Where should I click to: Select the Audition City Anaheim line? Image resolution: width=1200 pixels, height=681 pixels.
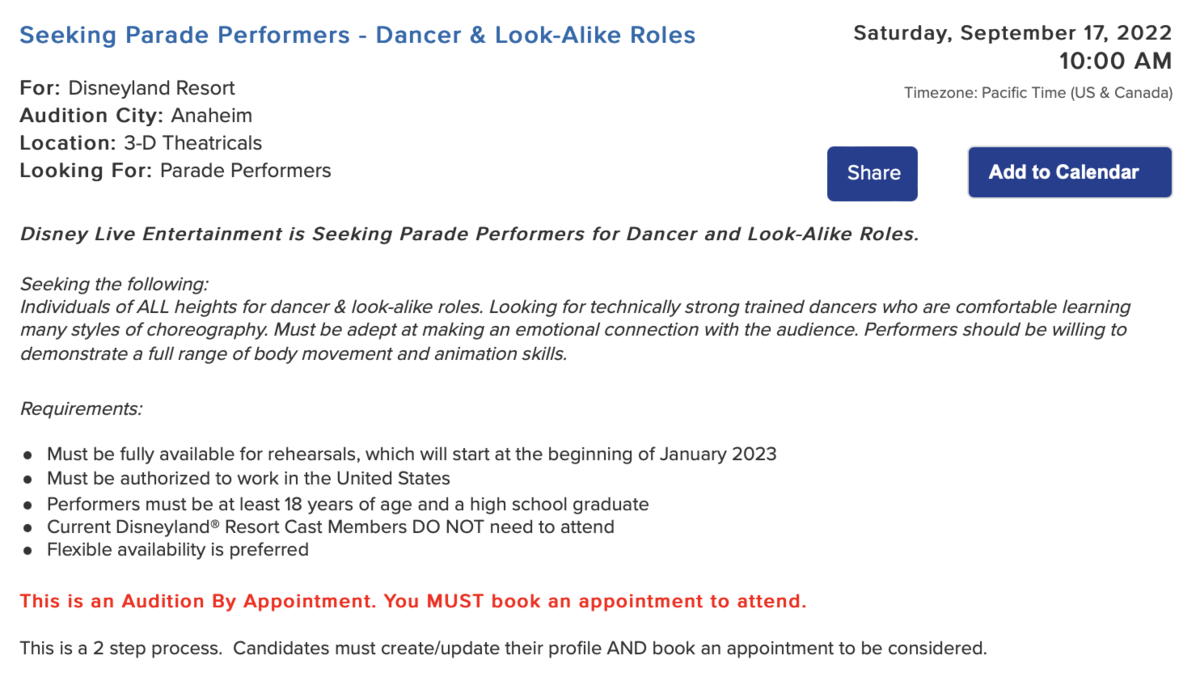coord(136,115)
